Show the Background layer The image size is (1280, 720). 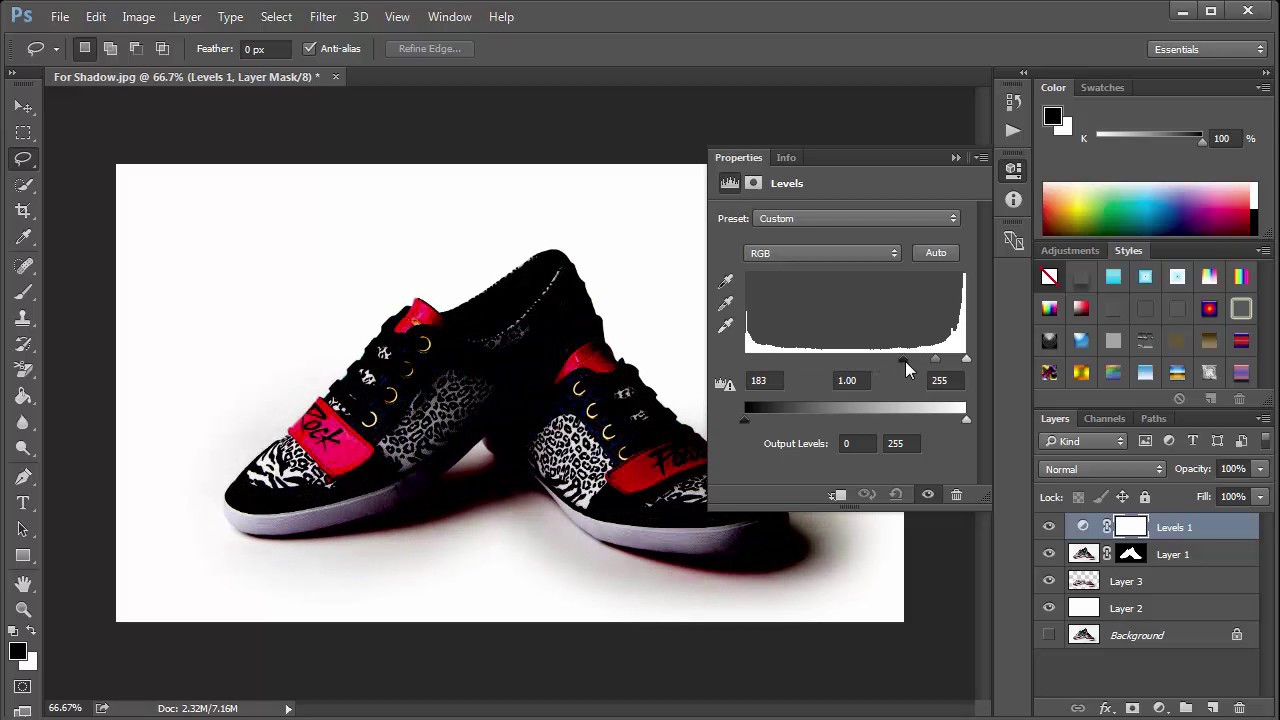(x=1049, y=635)
